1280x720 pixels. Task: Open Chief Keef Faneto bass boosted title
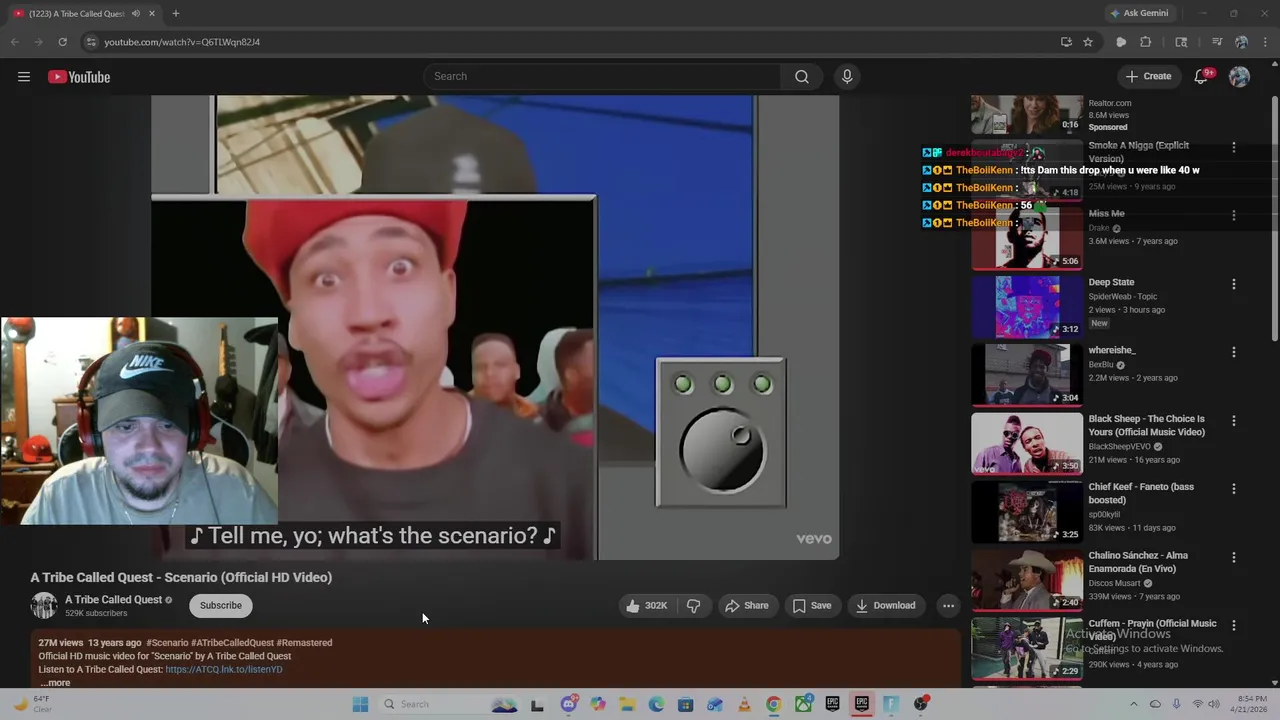1141,493
